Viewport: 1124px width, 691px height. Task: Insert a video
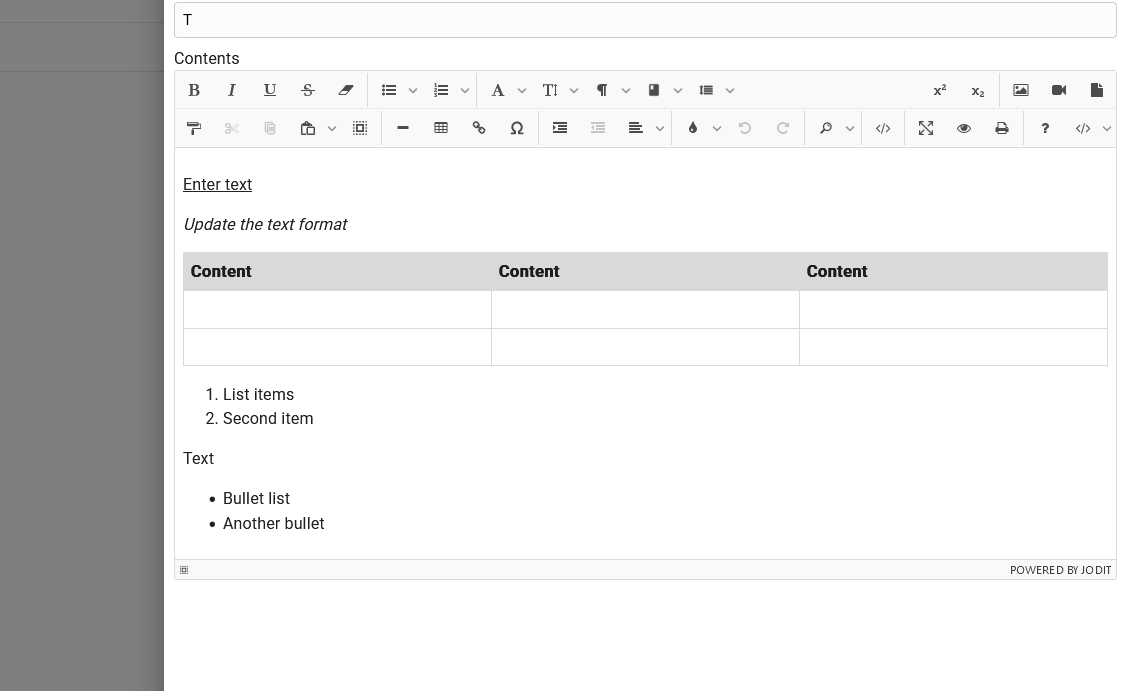pyautogui.click(x=1059, y=90)
